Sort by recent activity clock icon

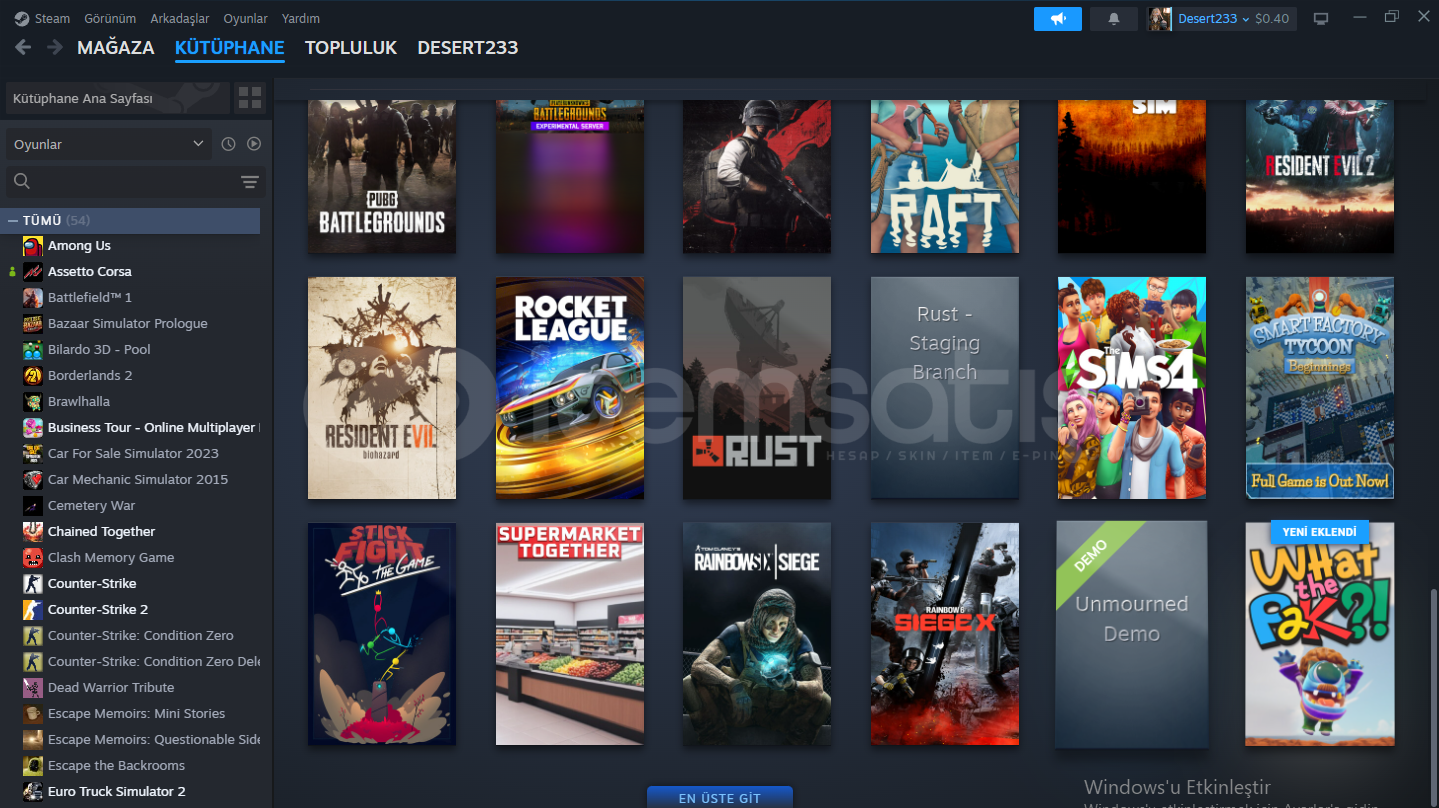point(228,144)
